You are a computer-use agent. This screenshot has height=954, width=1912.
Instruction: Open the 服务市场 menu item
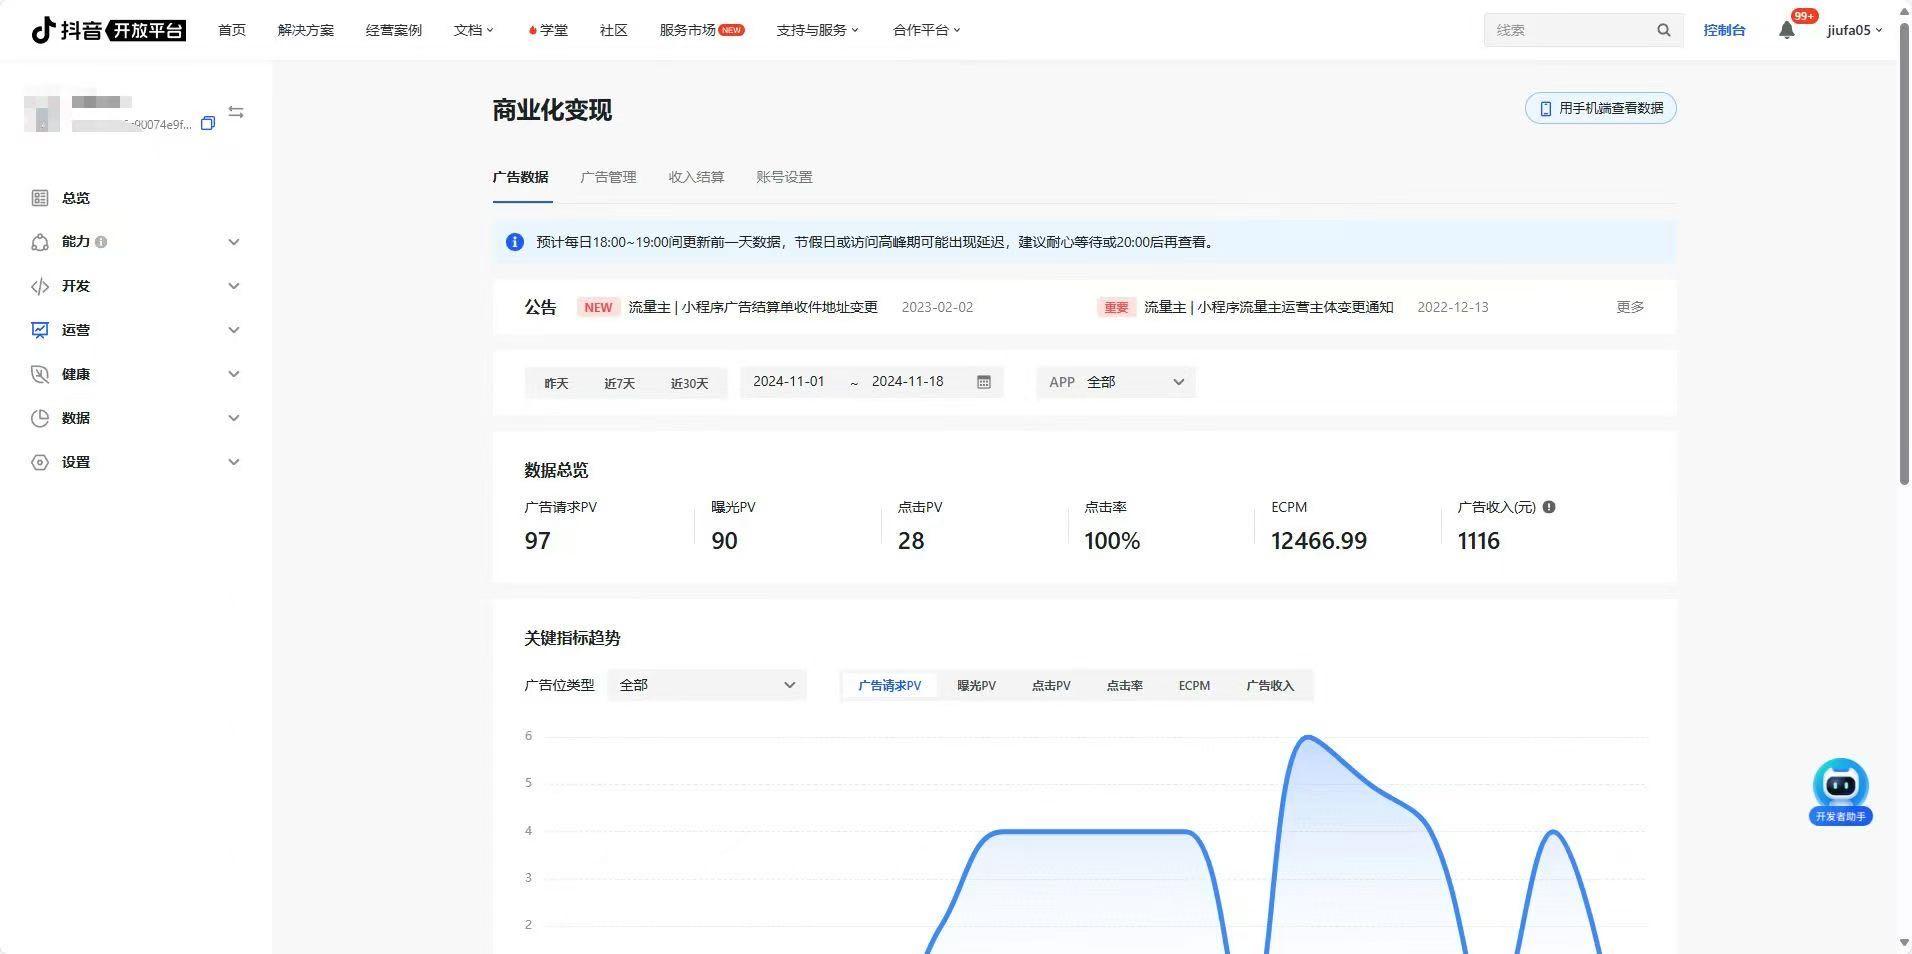(700, 30)
